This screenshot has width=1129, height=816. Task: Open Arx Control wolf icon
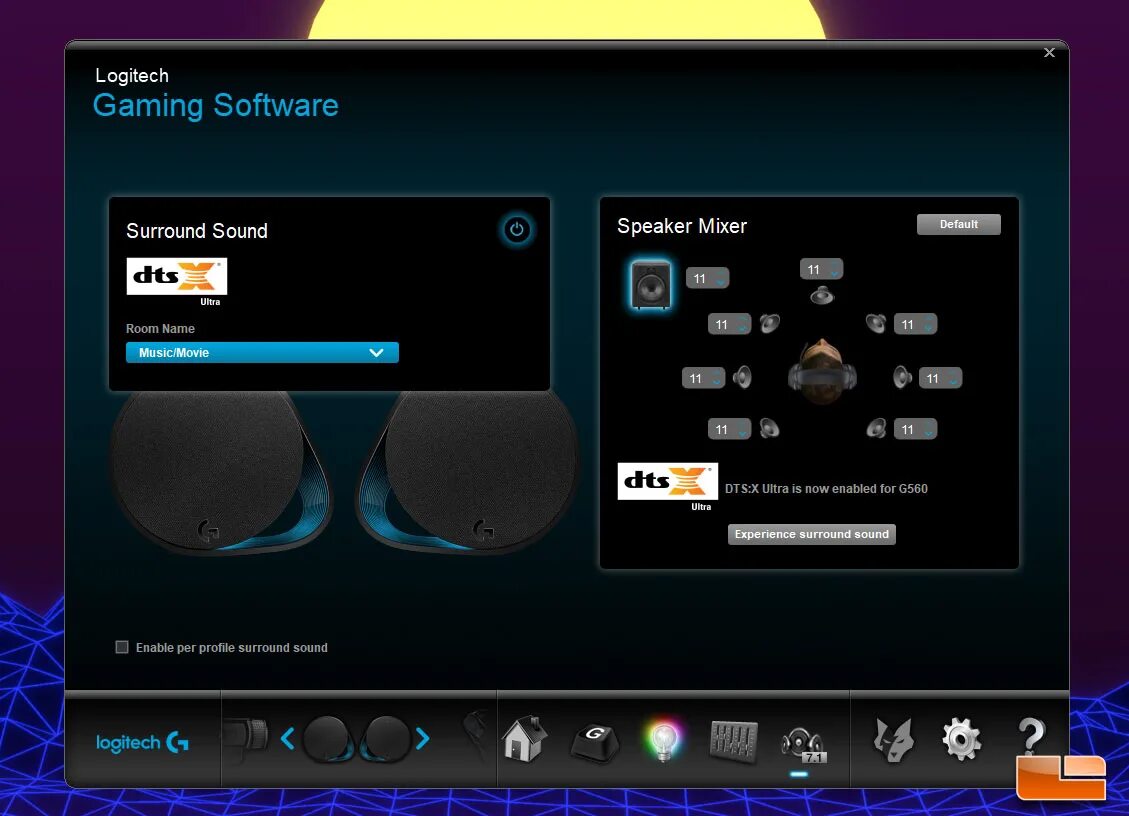tap(893, 740)
